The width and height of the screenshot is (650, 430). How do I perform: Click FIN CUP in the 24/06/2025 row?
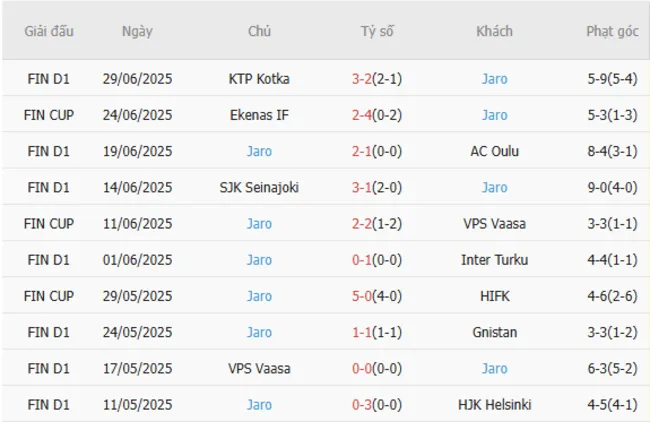(x=50, y=115)
